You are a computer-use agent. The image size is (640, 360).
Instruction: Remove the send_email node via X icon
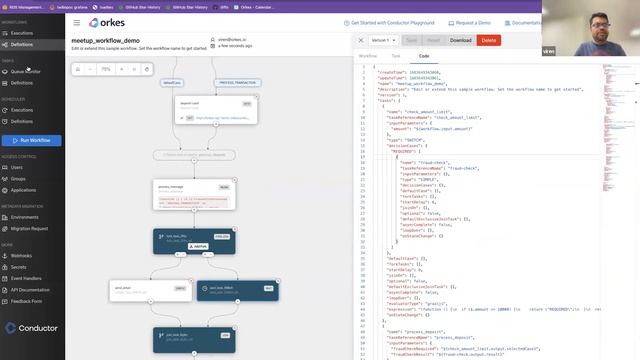[191, 281]
